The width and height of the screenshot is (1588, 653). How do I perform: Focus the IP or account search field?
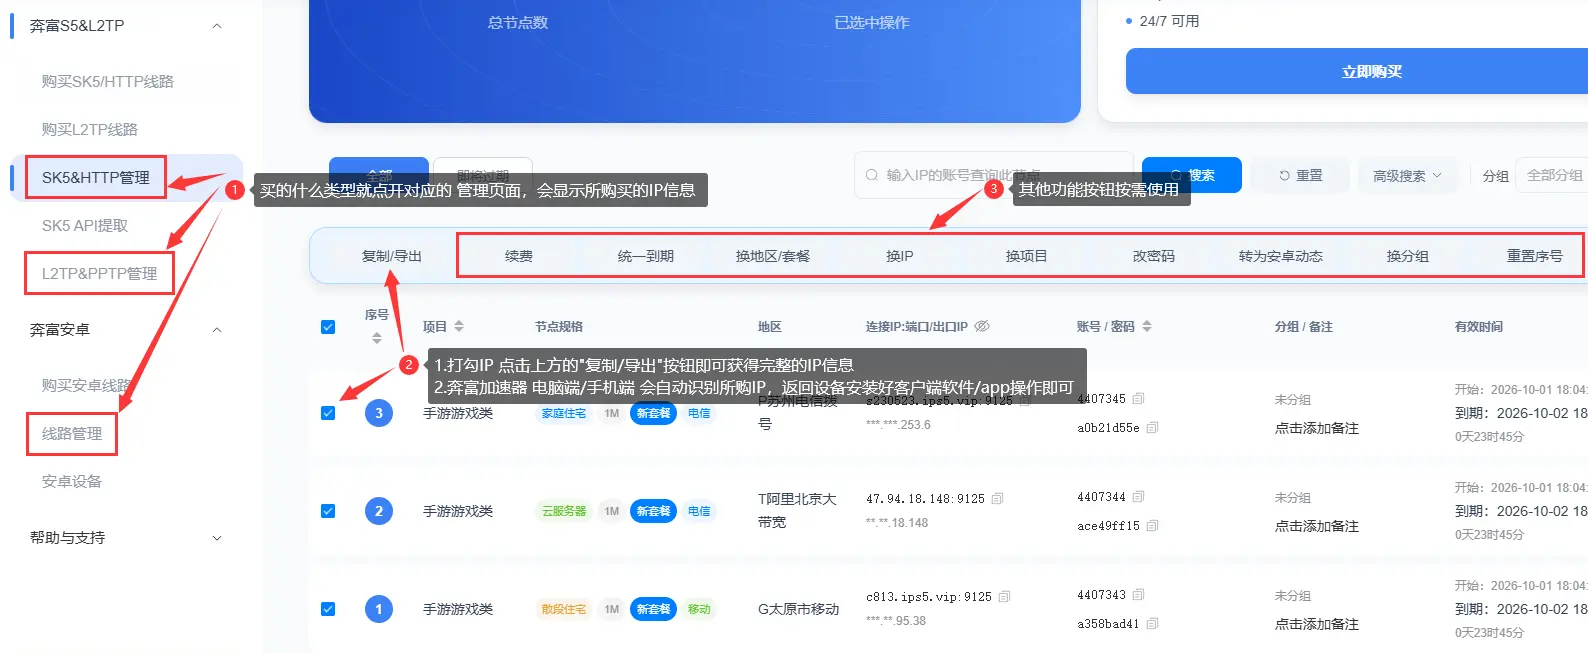[x=994, y=175]
